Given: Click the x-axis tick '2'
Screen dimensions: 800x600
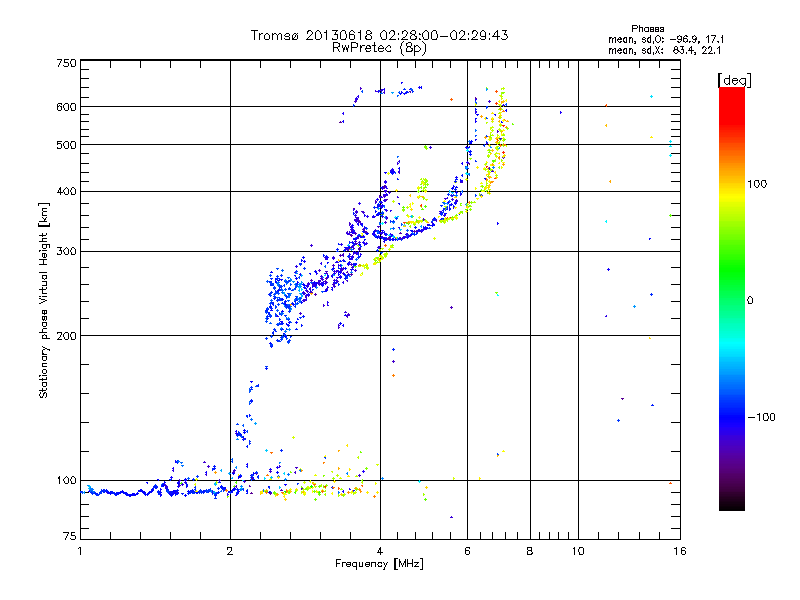Looking at the screenshot, I should coord(230,551).
